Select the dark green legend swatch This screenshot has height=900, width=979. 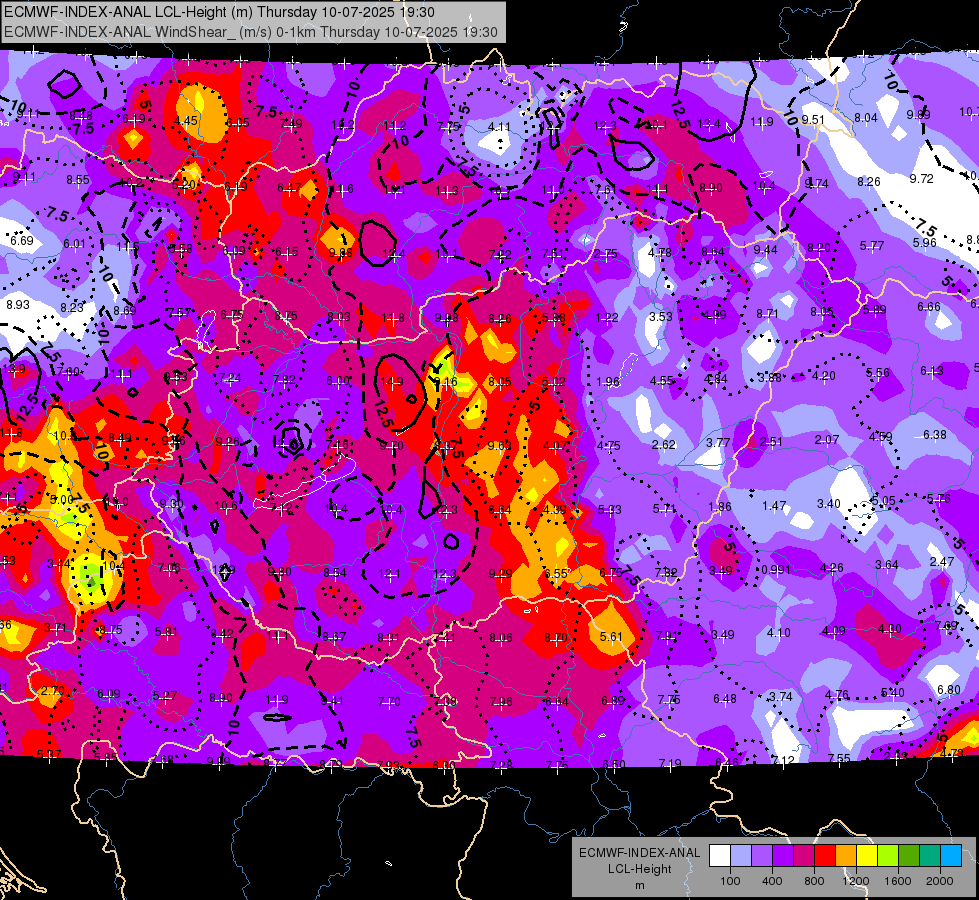[908, 856]
